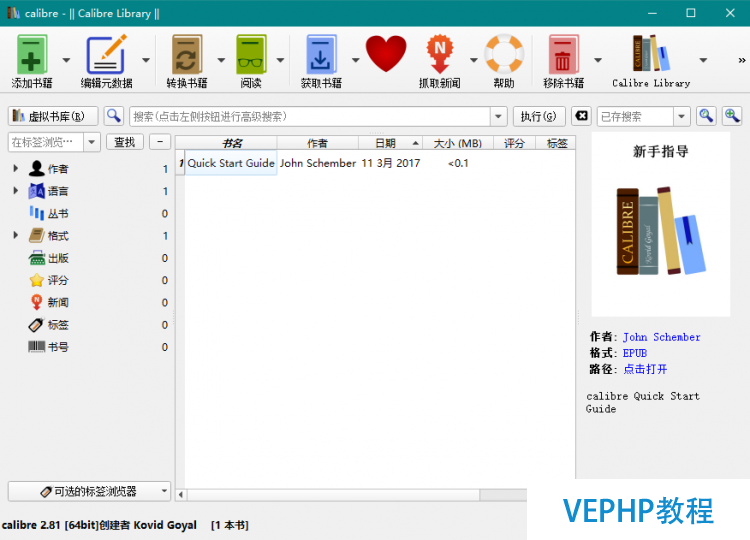Open the Virtual library (虚拟书库) button
The width and height of the screenshot is (750, 540).
click(53, 116)
